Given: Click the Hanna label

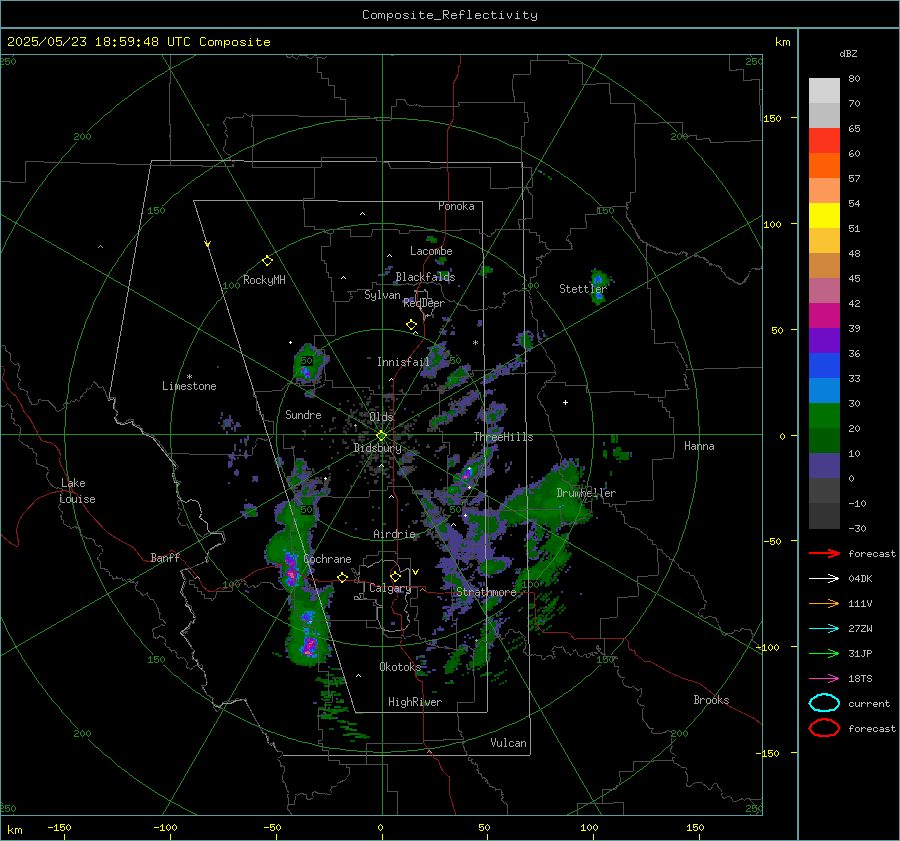Looking at the screenshot, I should click(x=699, y=446).
